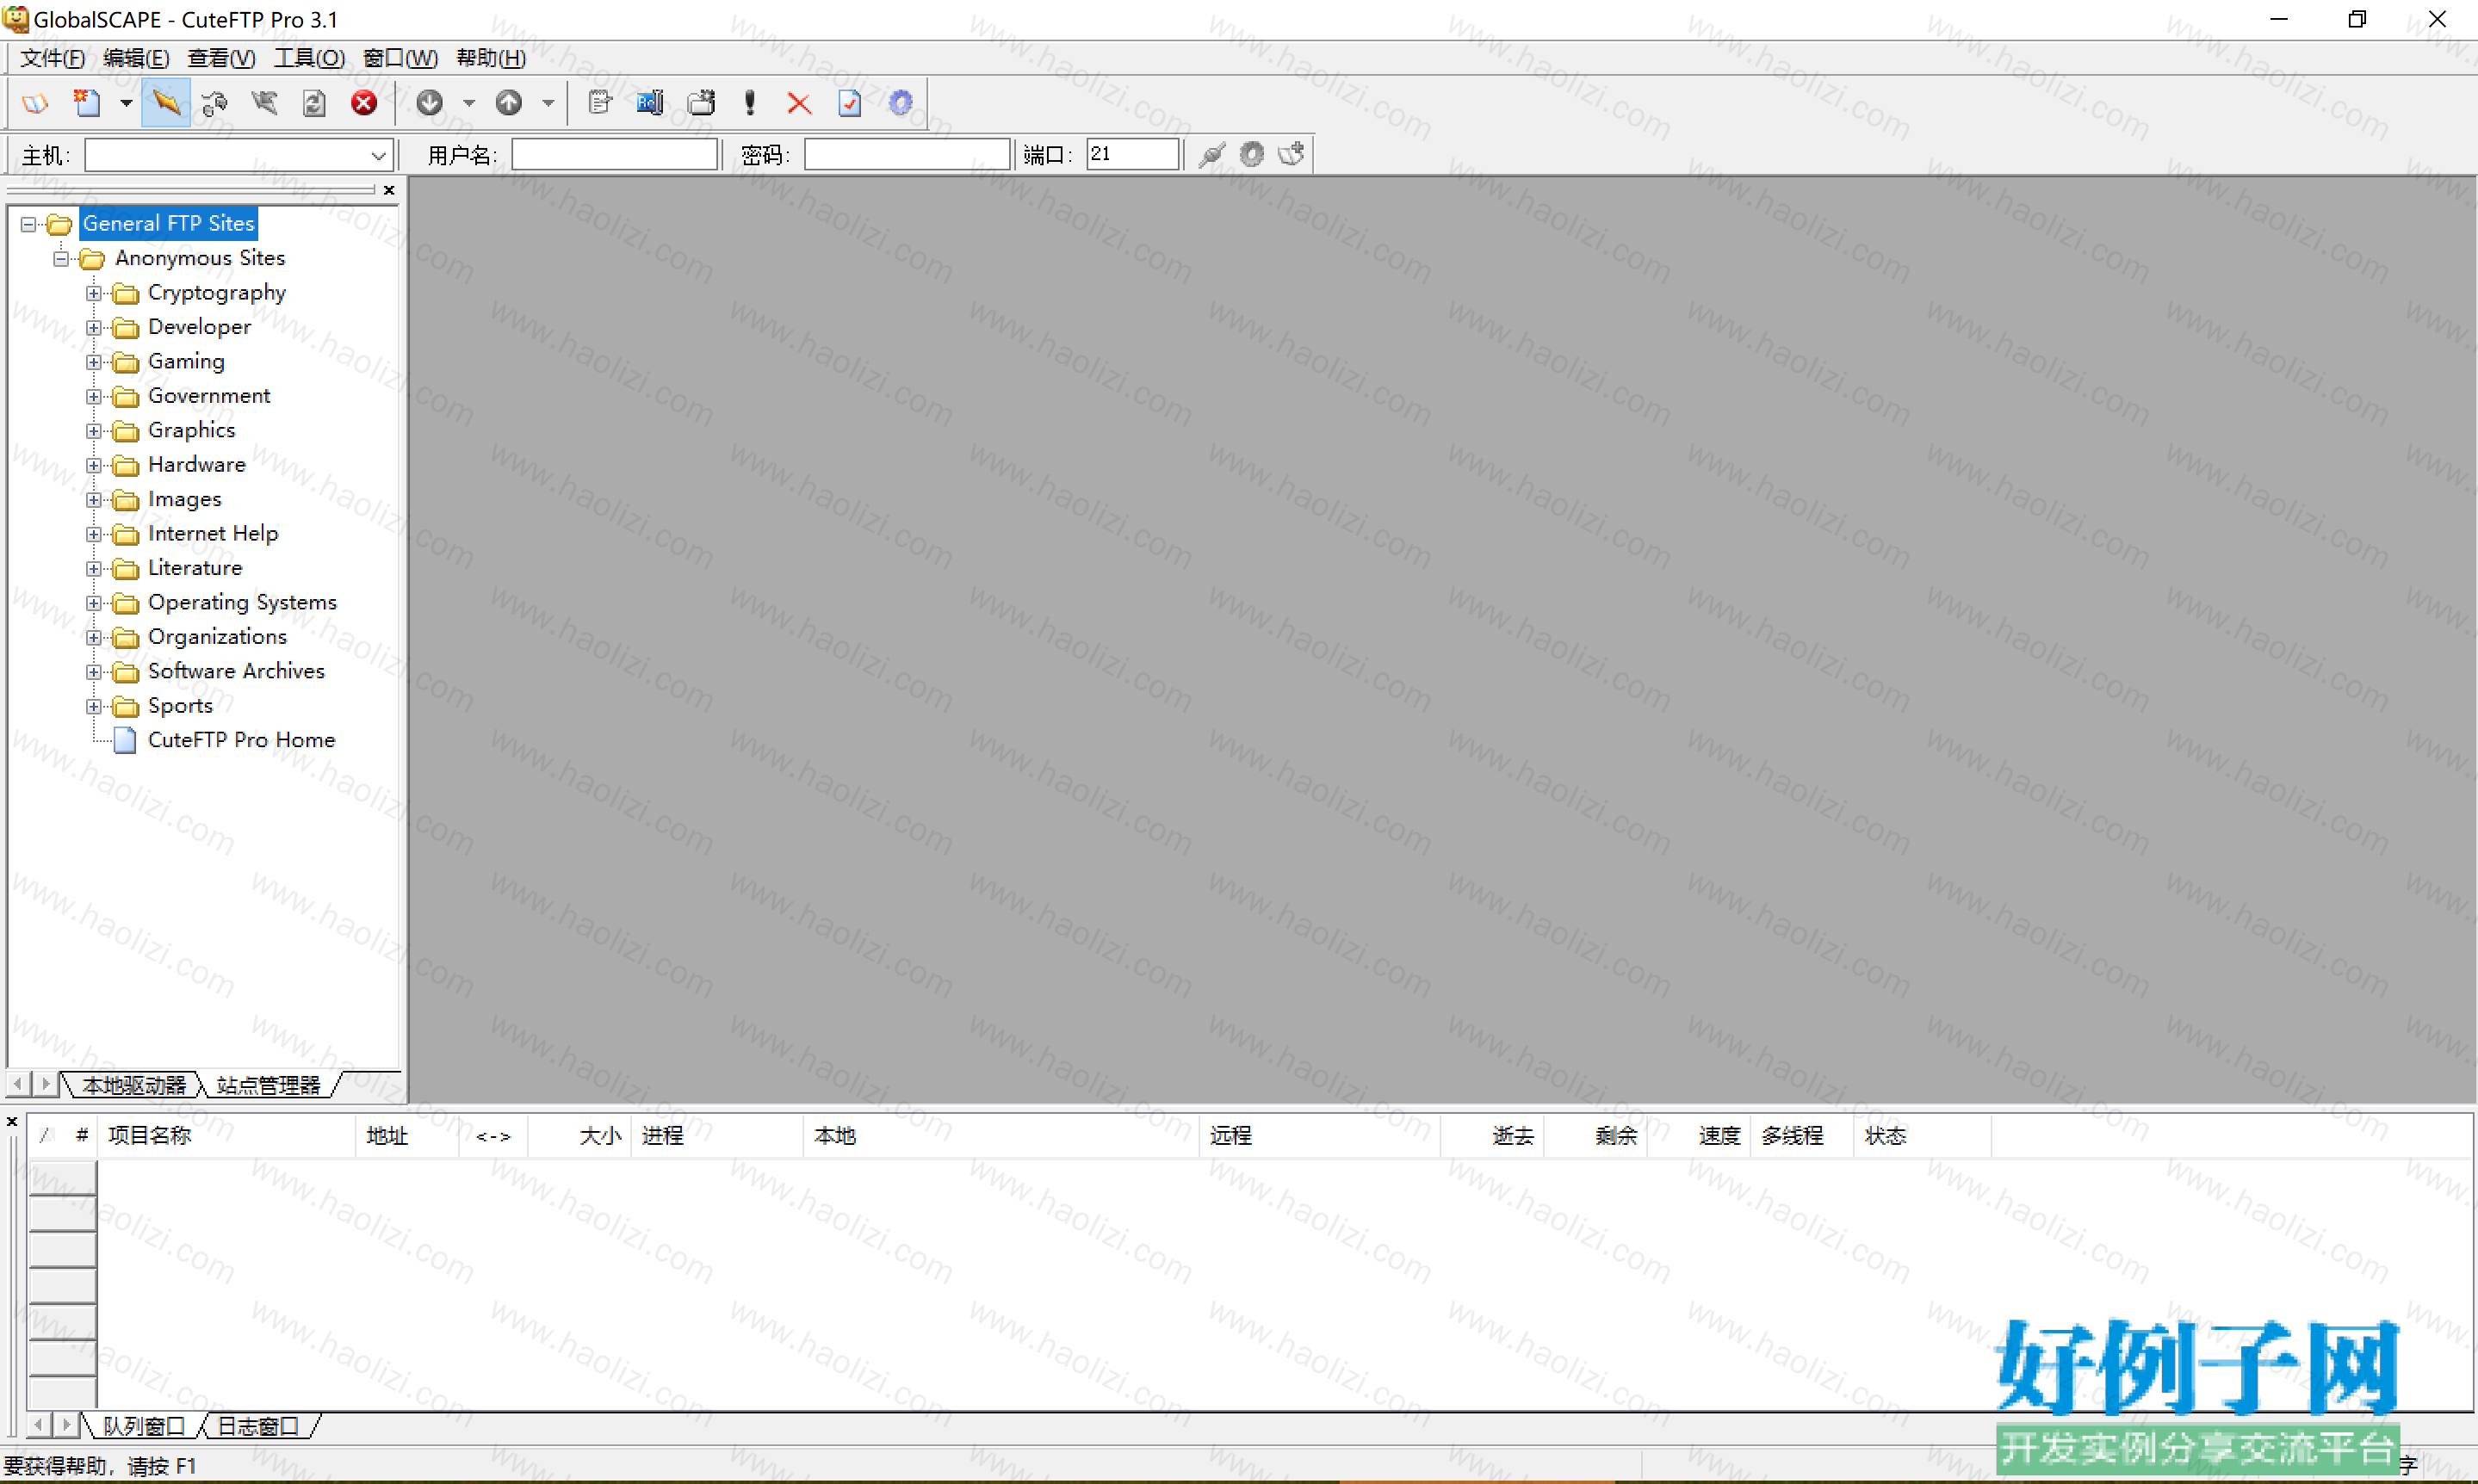The image size is (2478, 1484).
Task: Open the 编辑(E) menu
Action: 136,58
